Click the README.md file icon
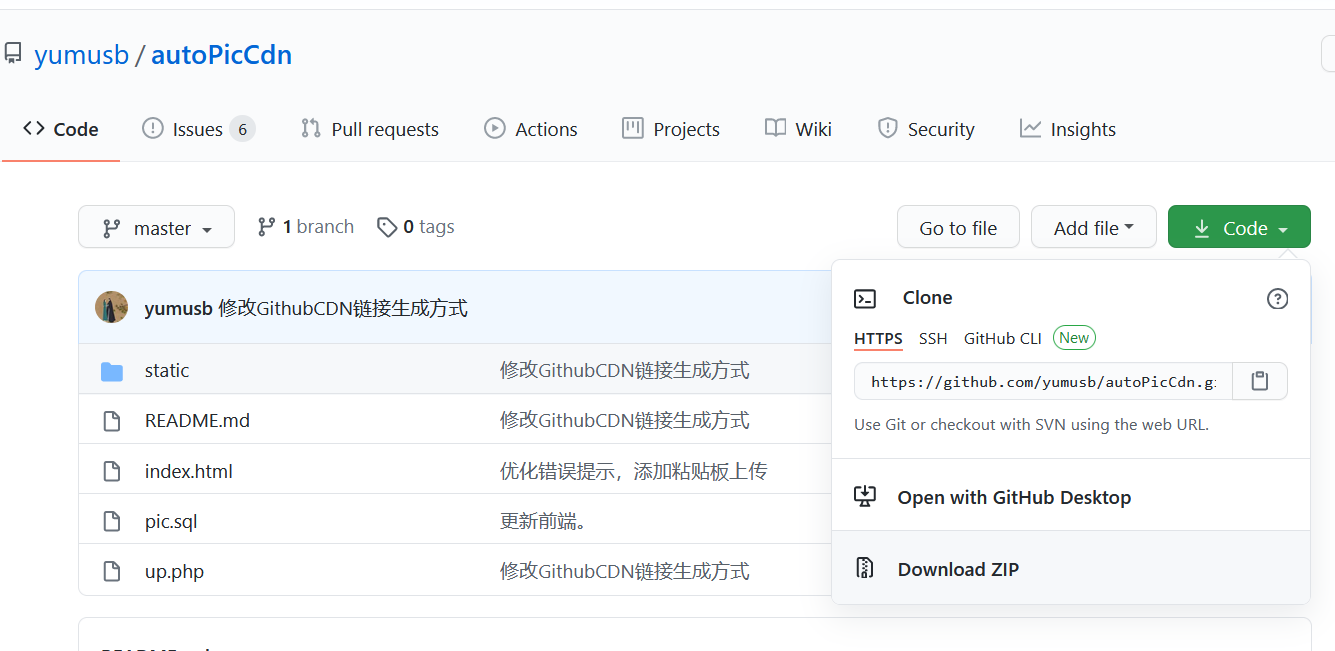This screenshot has height=651, width=1335. [x=112, y=421]
